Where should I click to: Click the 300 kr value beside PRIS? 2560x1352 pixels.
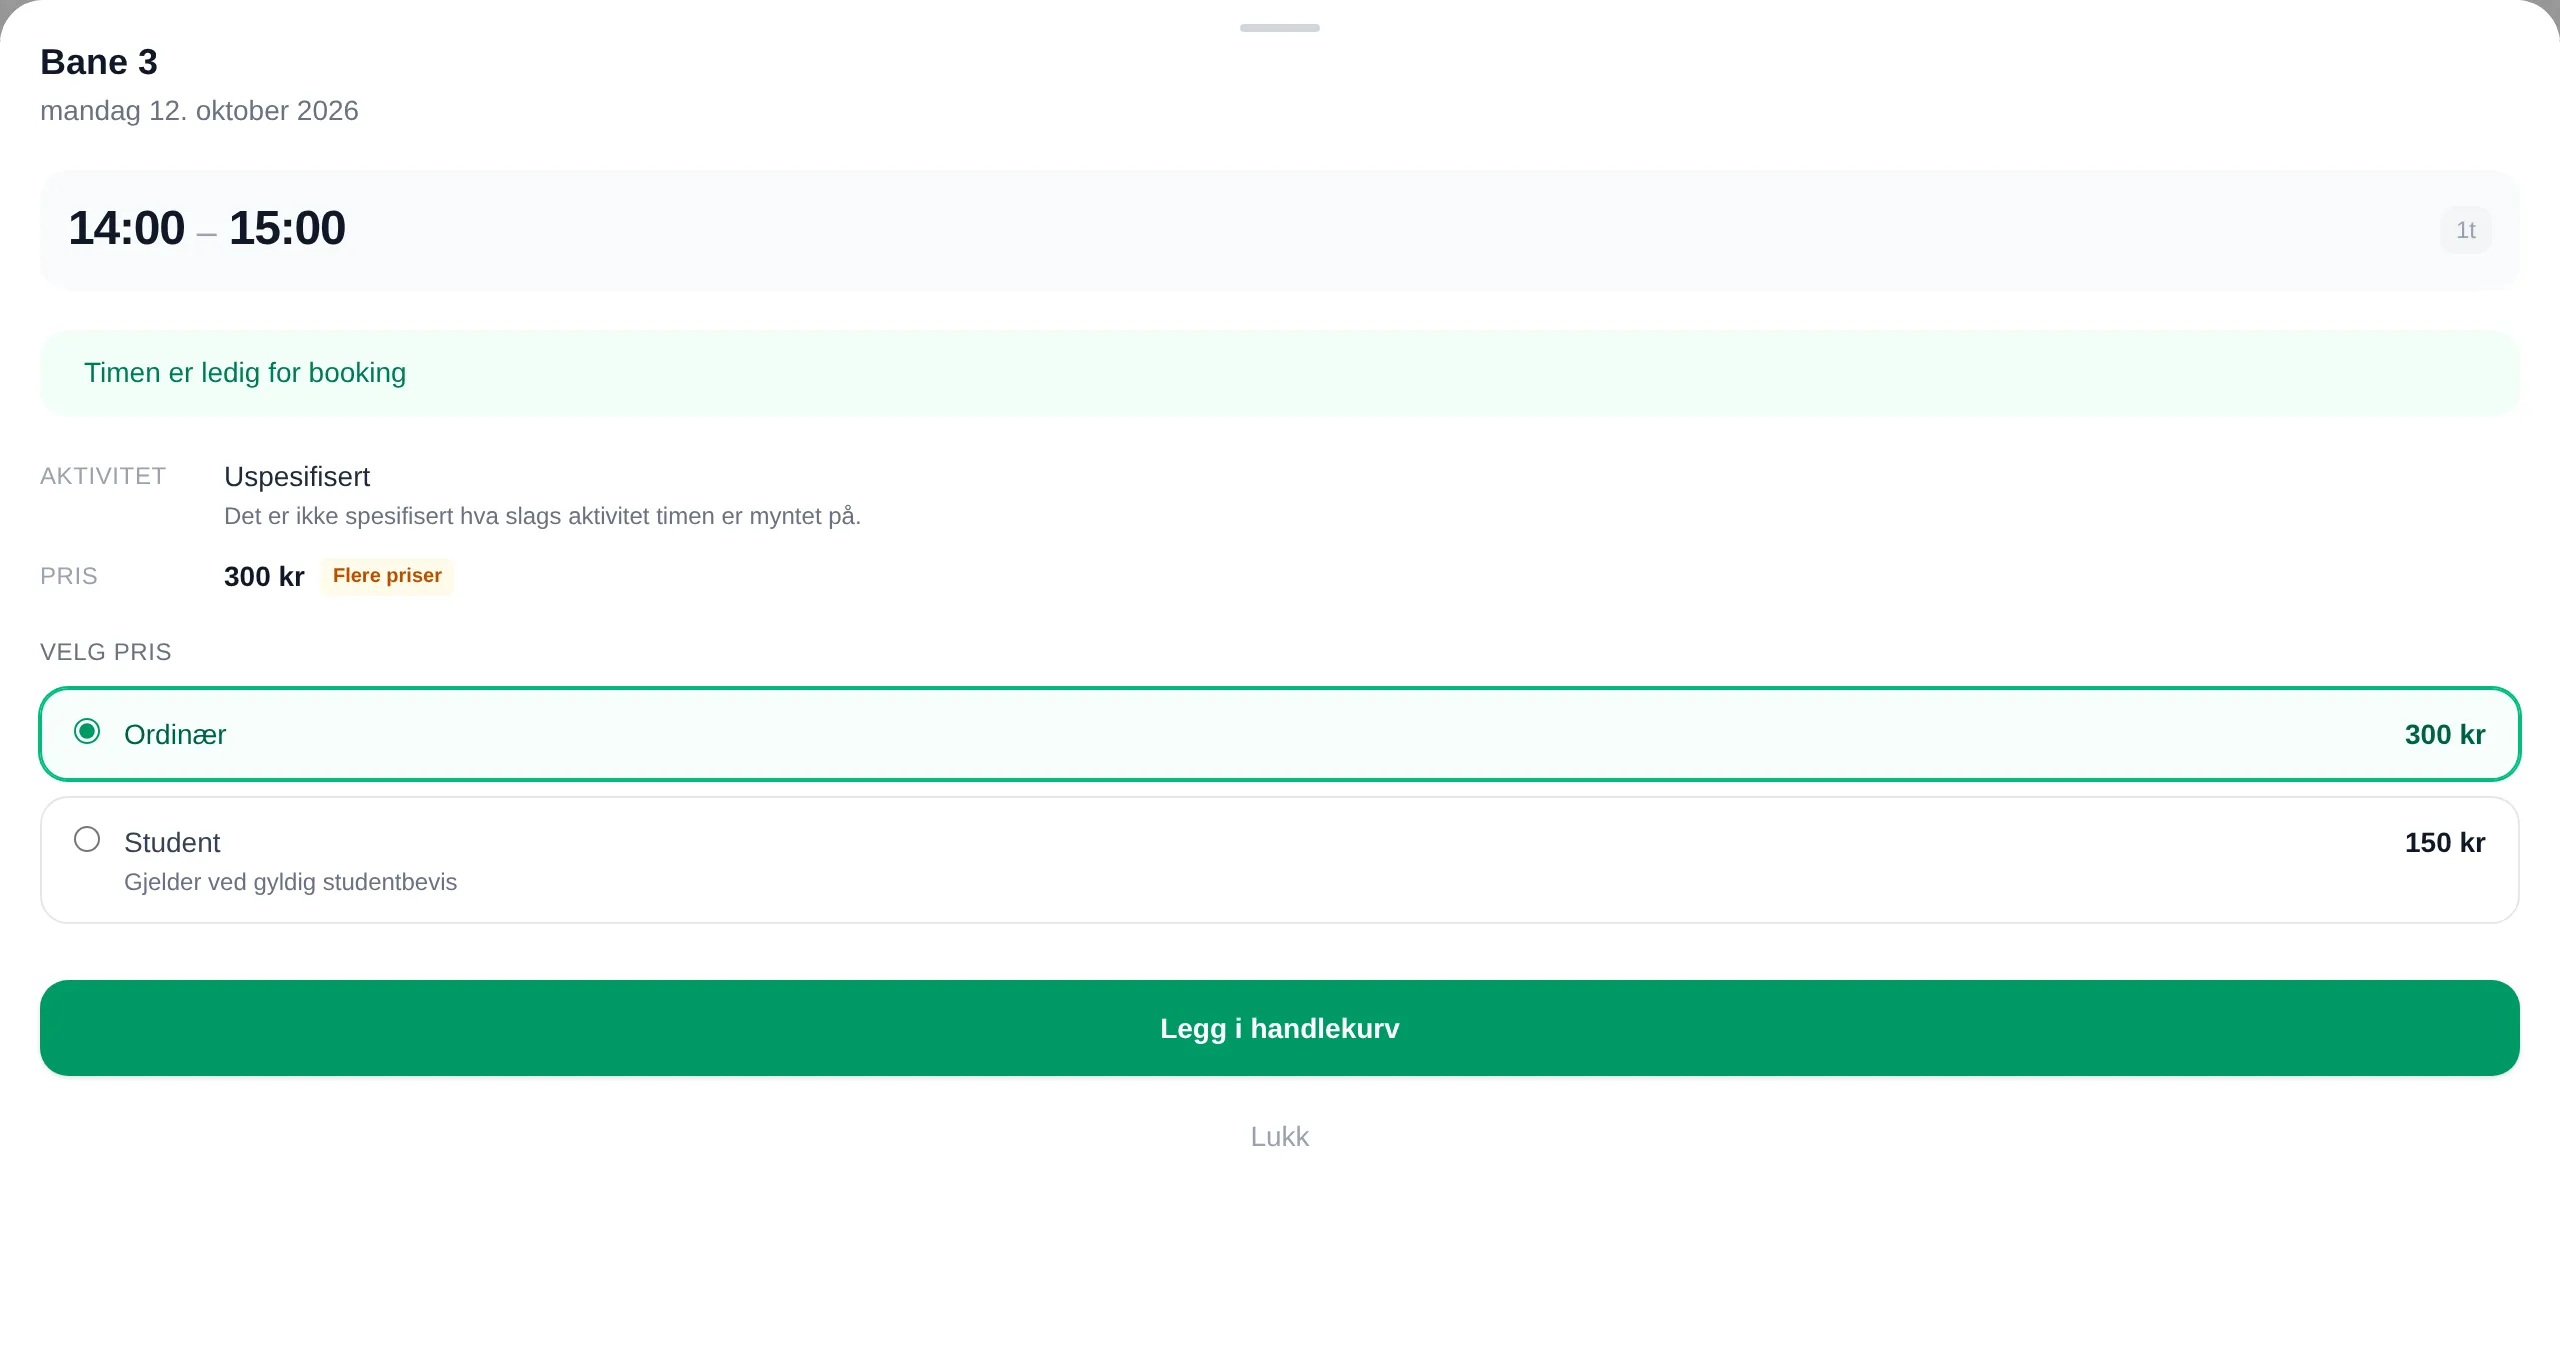click(x=264, y=577)
